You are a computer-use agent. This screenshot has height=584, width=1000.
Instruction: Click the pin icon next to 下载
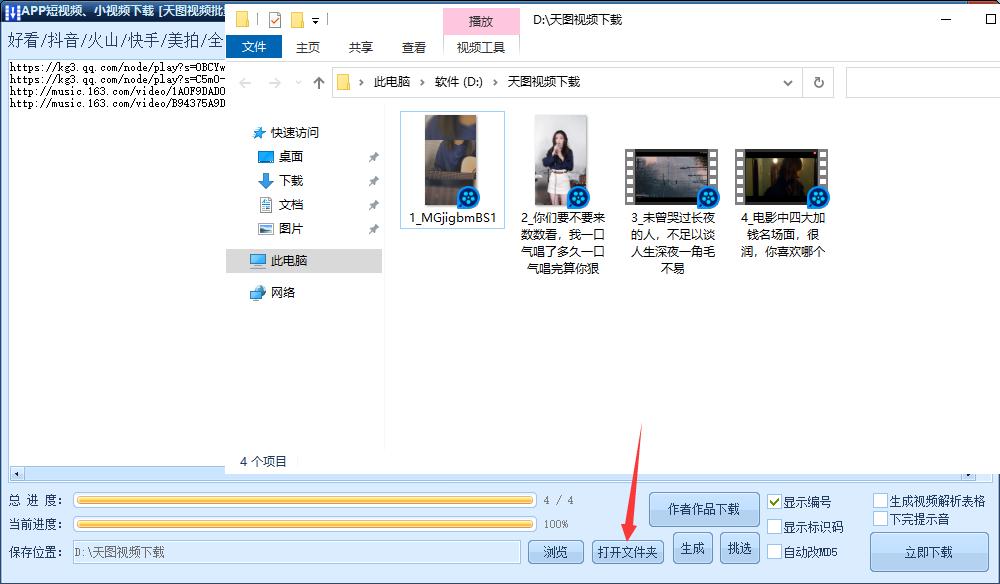click(373, 181)
